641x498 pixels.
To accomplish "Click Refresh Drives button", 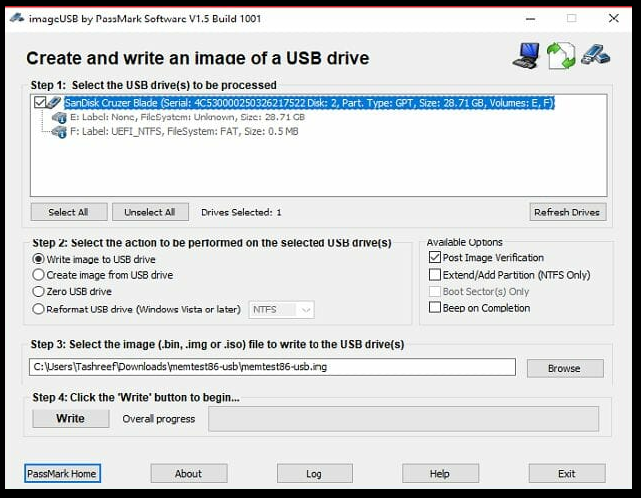I will [567, 212].
